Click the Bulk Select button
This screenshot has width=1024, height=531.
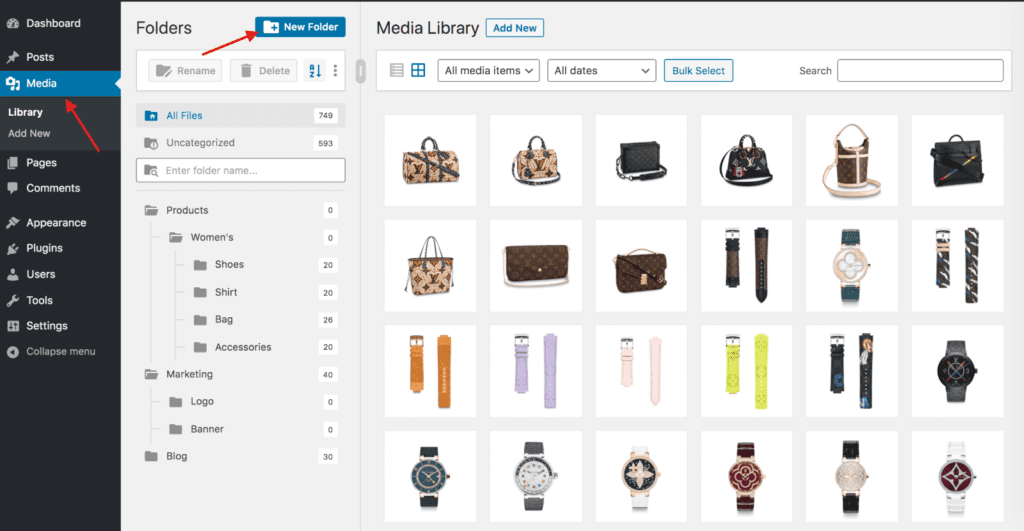(x=698, y=71)
